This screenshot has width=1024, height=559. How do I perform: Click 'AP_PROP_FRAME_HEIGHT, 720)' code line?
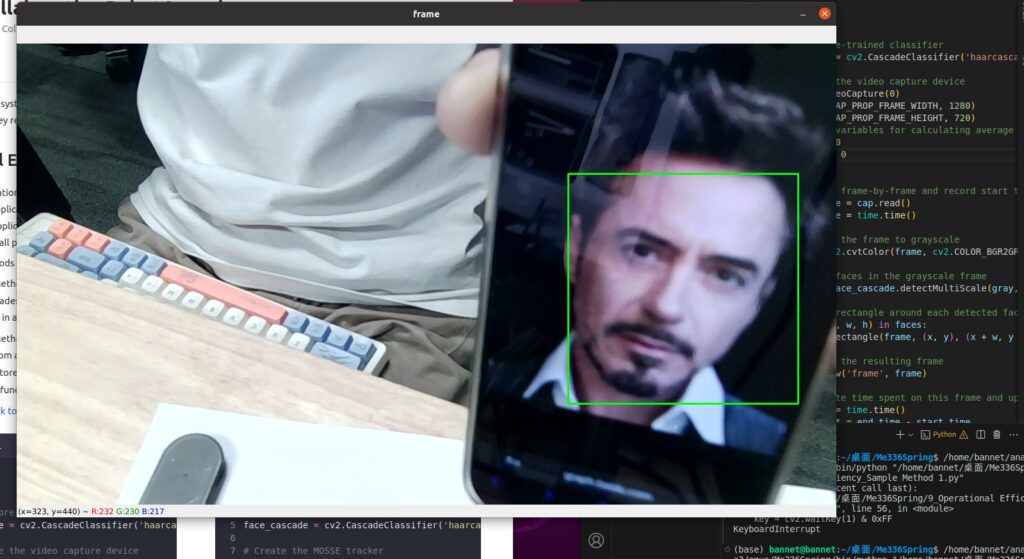coord(906,118)
